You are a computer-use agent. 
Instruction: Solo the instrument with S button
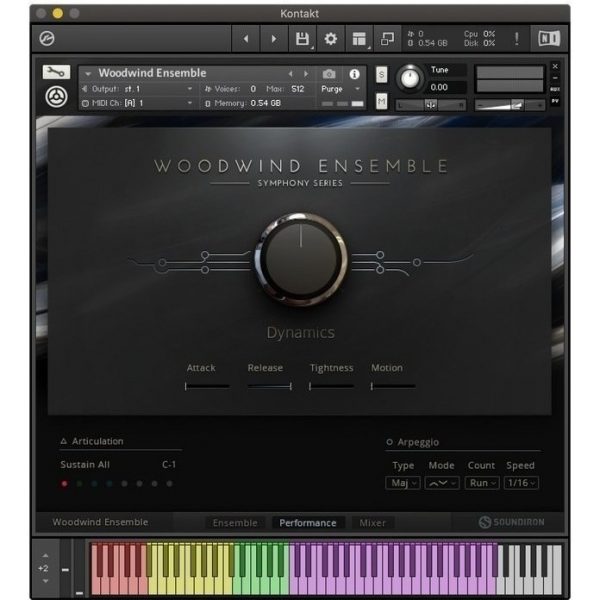click(x=382, y=75)
